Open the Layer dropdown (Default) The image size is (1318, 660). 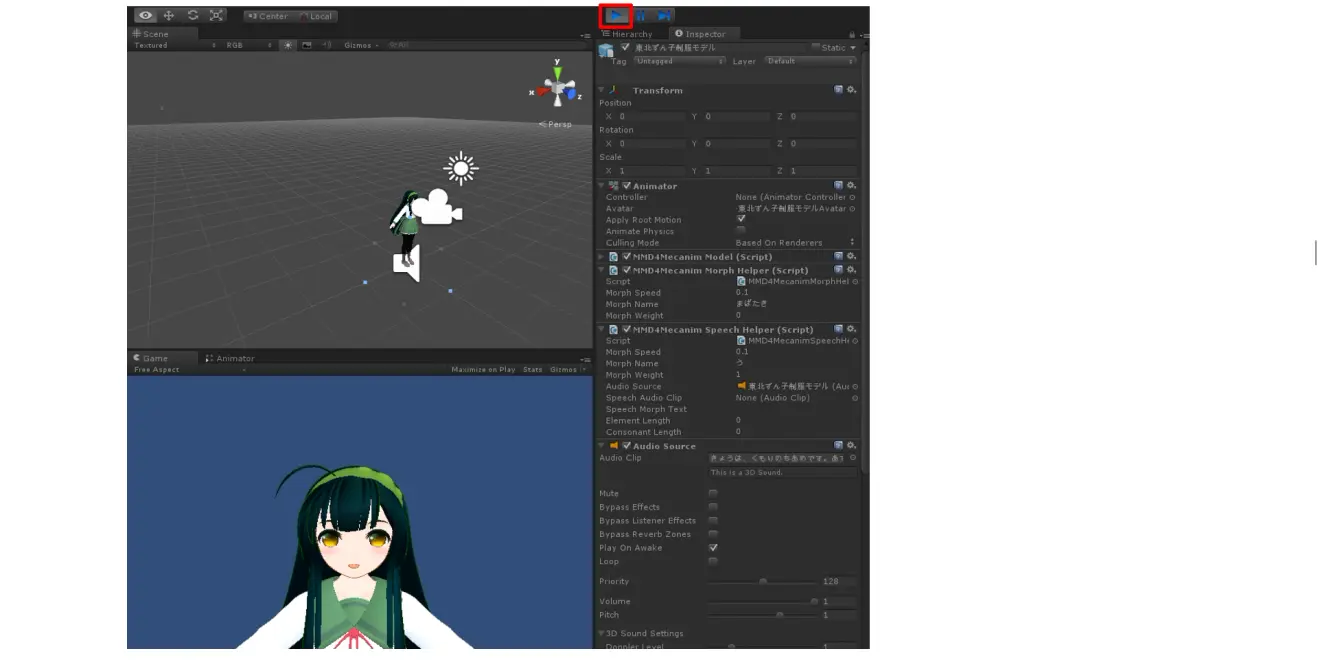[x=810, y=61]
